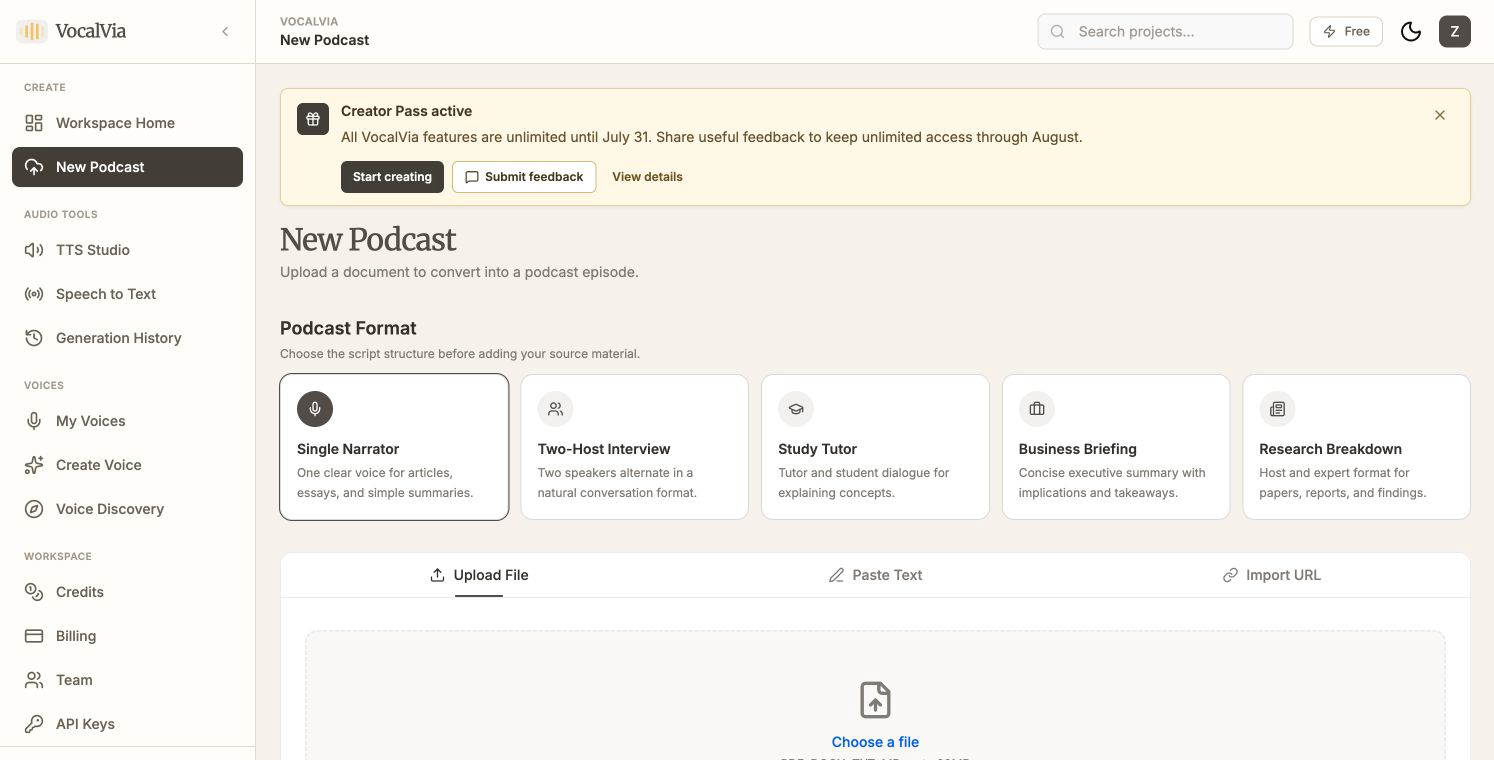Click the New Podcast upload cloud icon
The image size is (1494, 760).
tap(34, 167)
